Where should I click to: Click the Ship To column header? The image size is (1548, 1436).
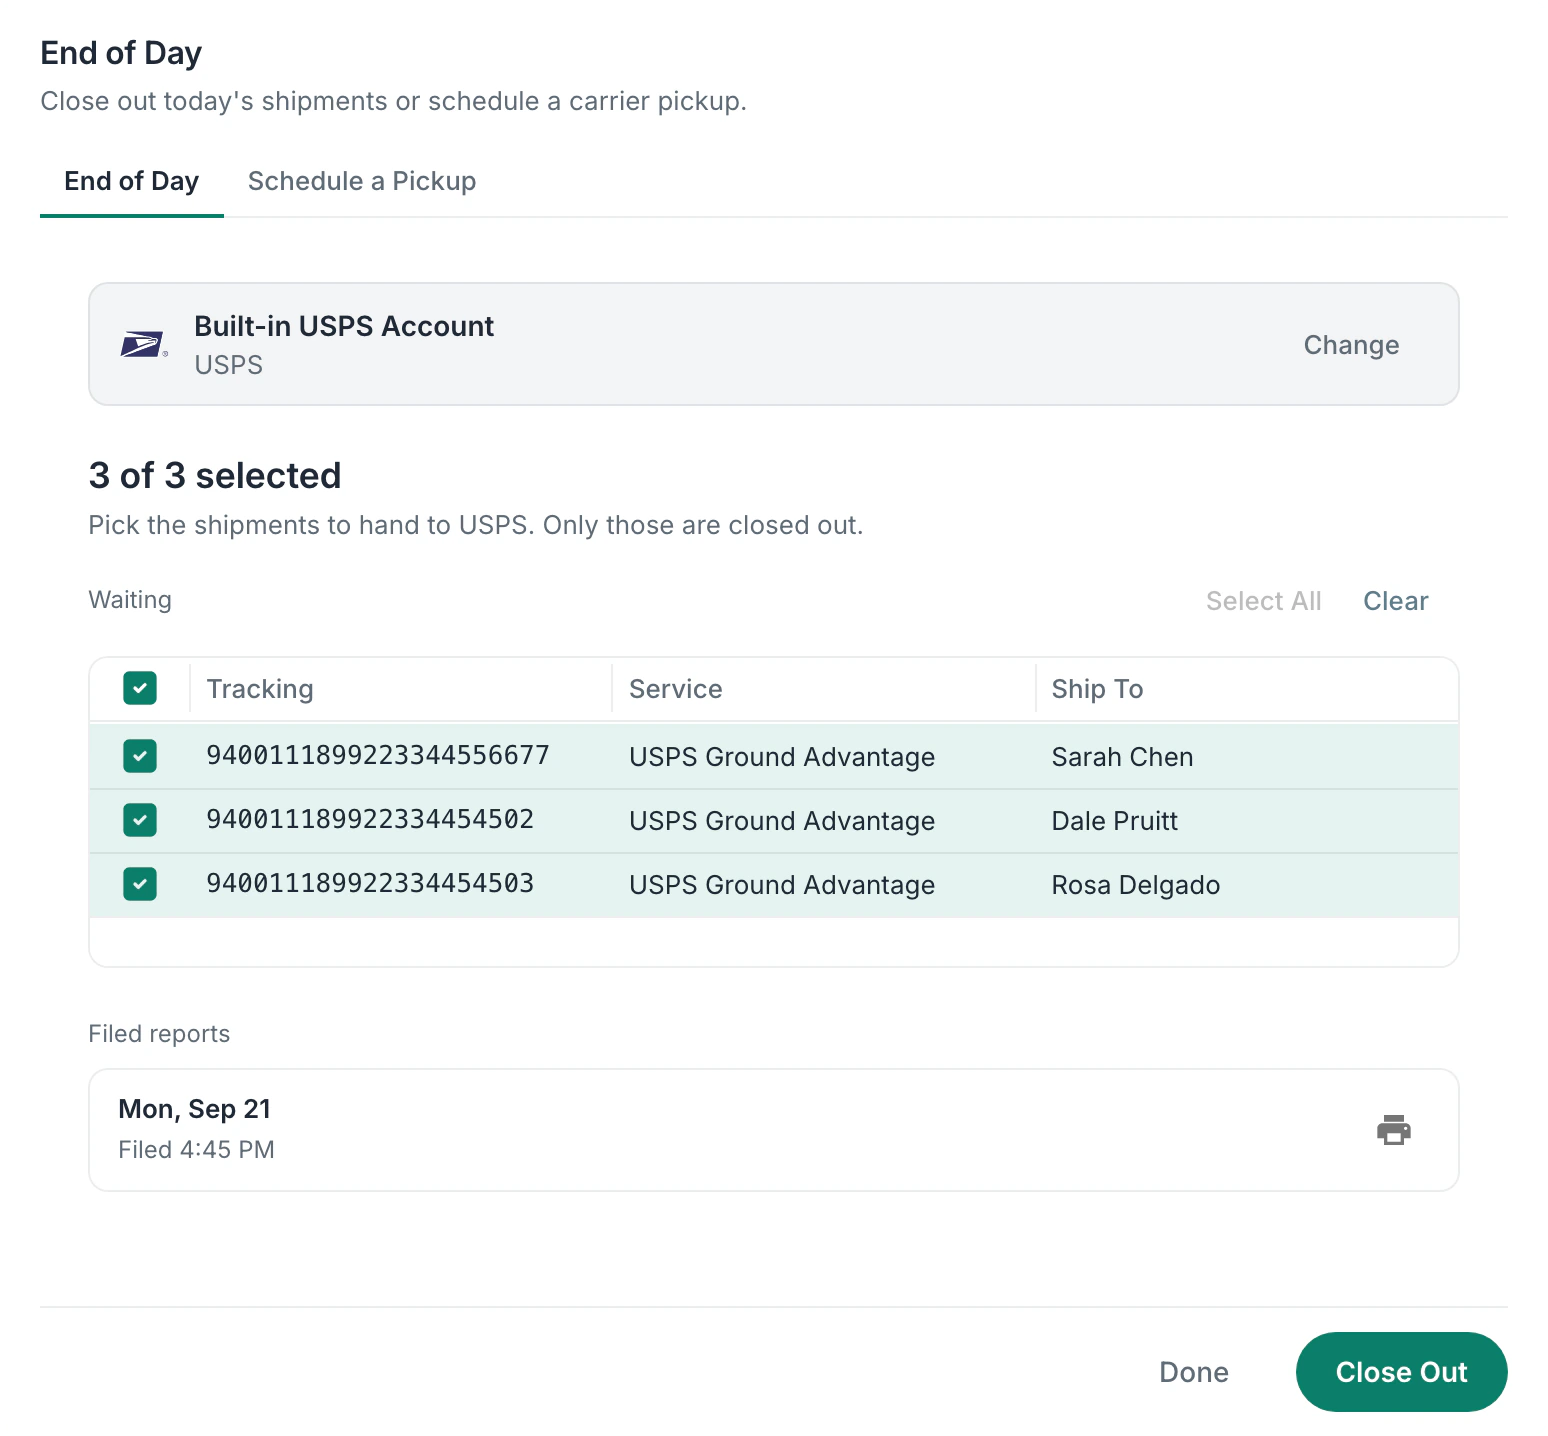point(1097,689)
